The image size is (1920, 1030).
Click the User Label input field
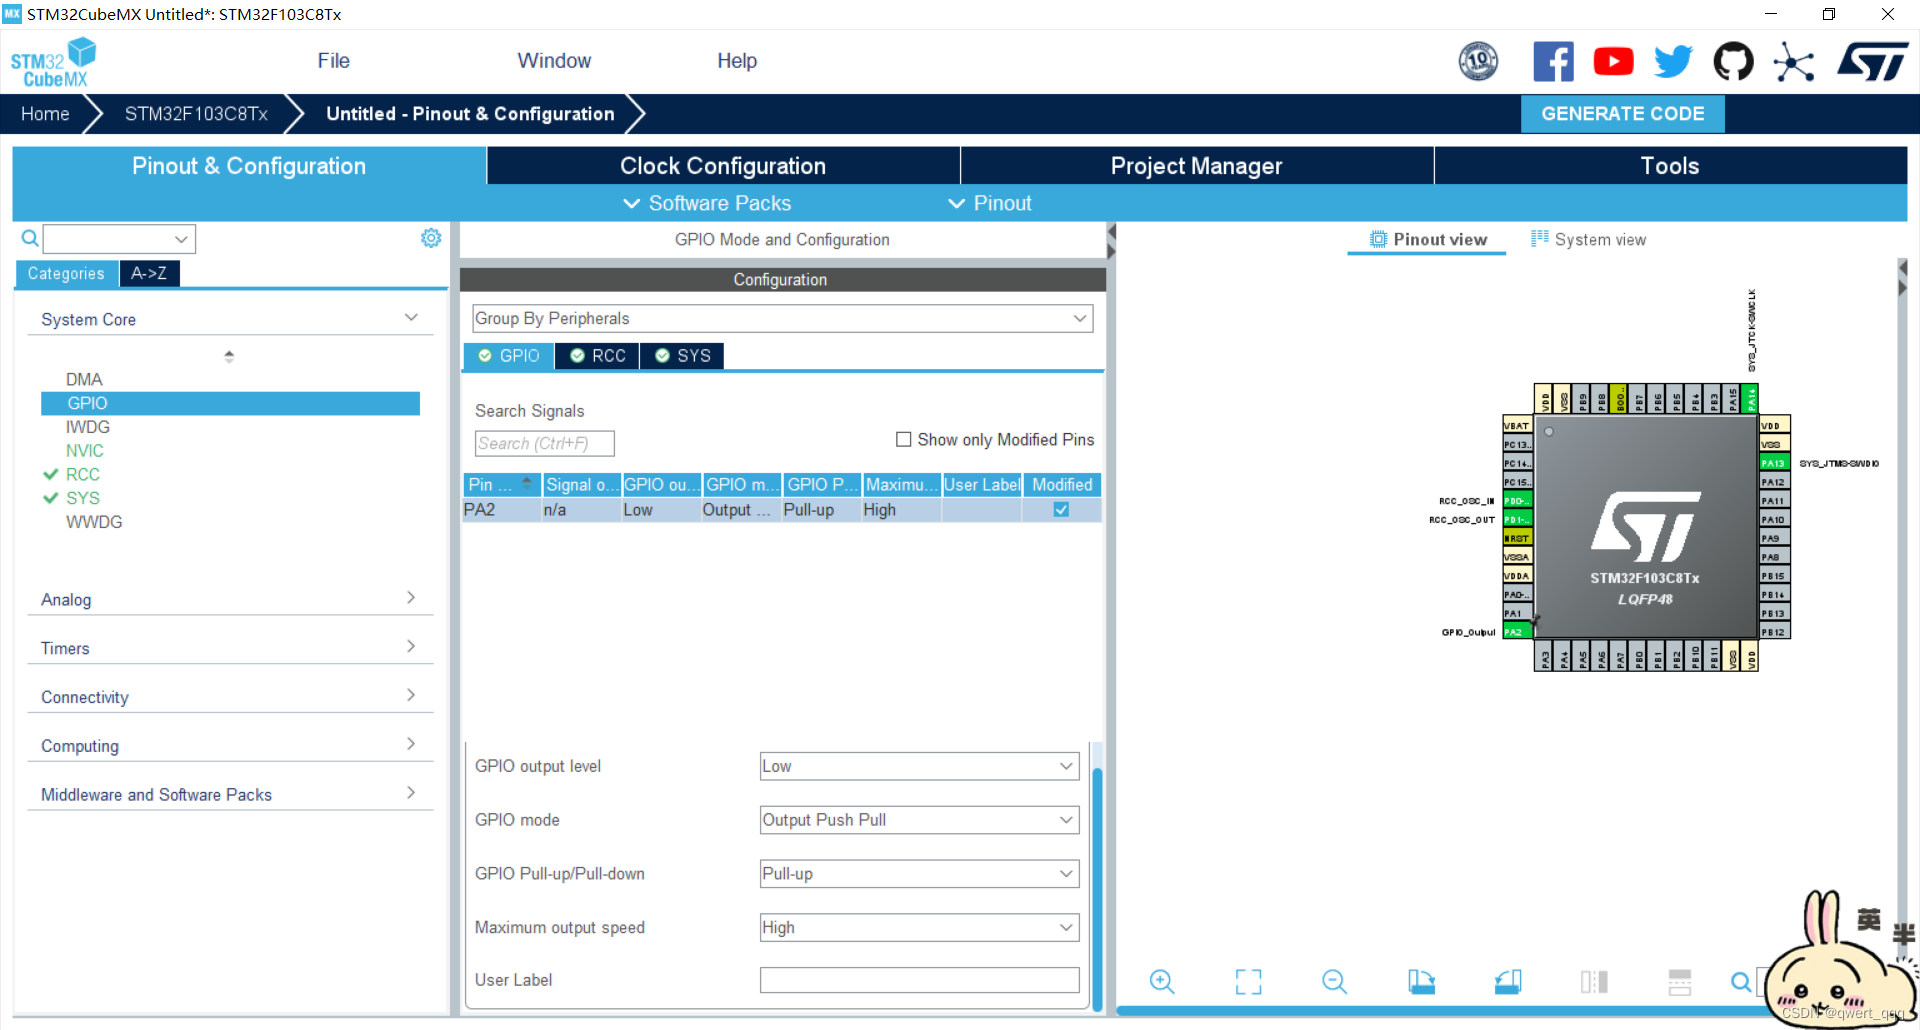point(919,980)
